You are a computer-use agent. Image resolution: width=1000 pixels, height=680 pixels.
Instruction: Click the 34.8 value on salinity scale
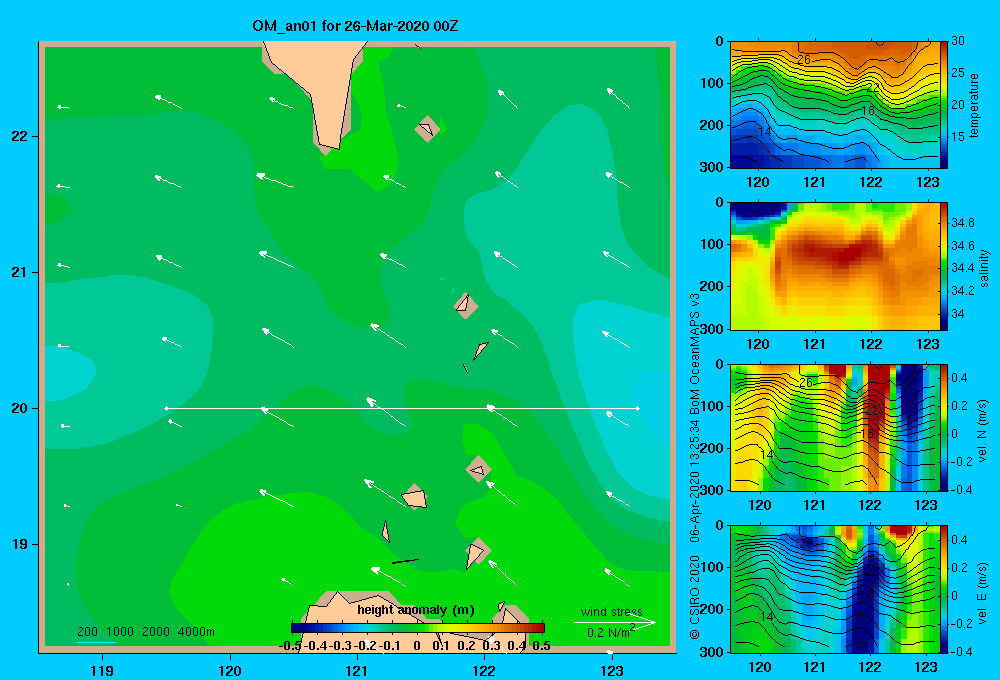tap(963, 223)
